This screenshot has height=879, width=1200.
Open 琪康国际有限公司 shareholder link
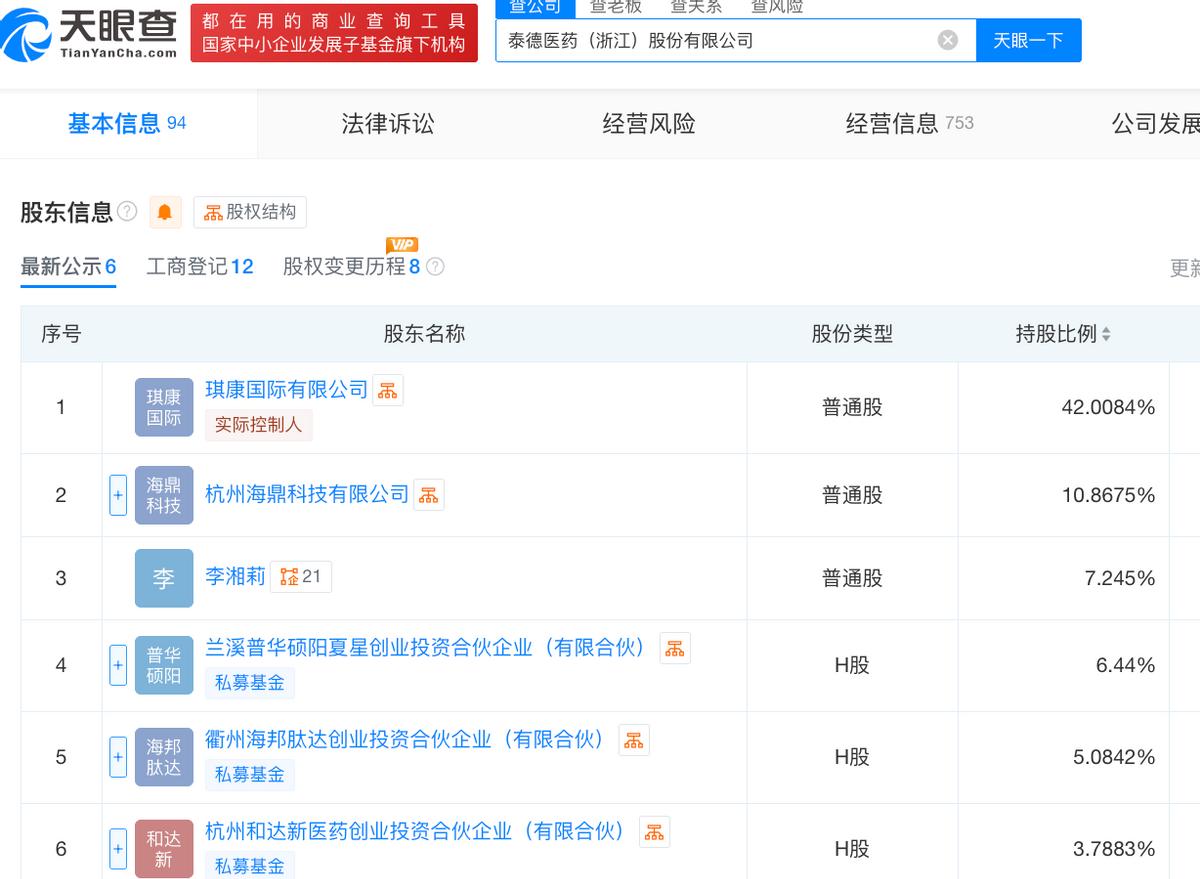coord(287,390)
